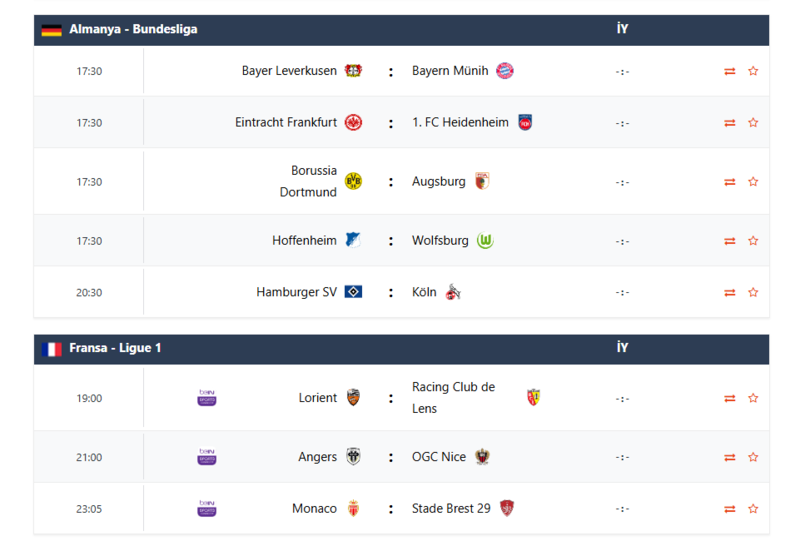
Task: Click the Monaco club crest
Action: coord(353,508)
